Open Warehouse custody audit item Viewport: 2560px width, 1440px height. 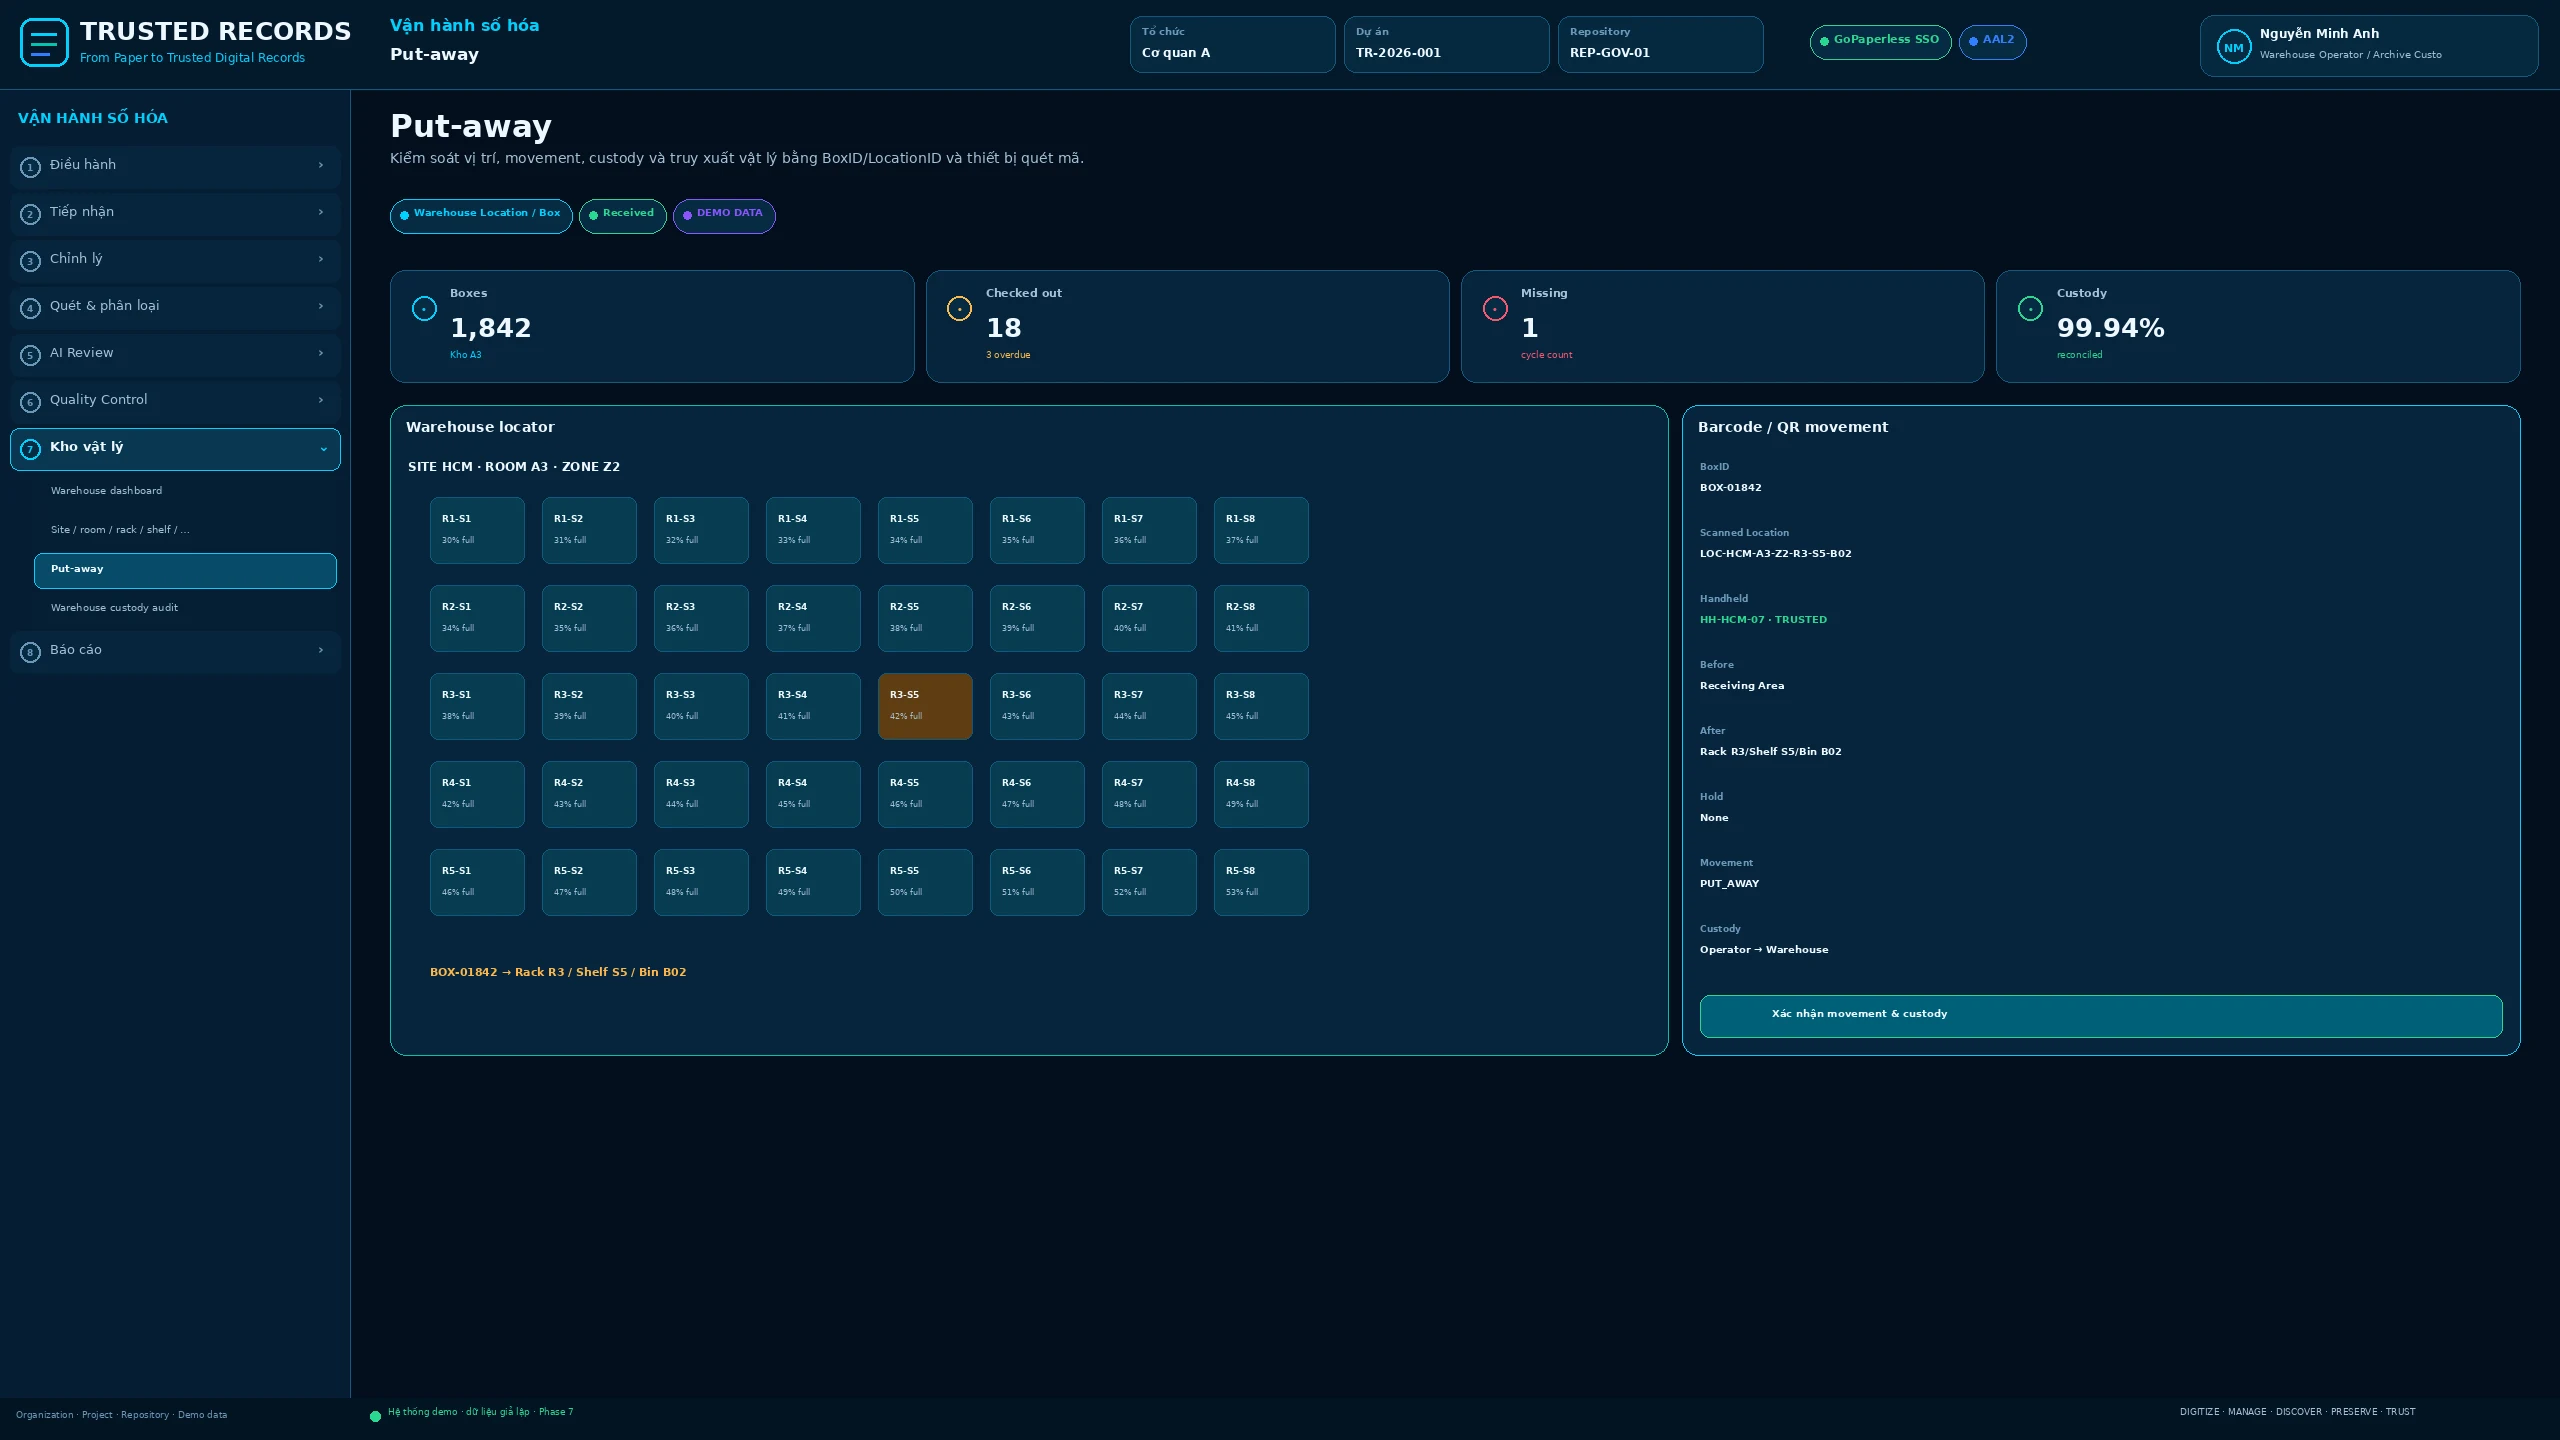(x=185, y=608)
